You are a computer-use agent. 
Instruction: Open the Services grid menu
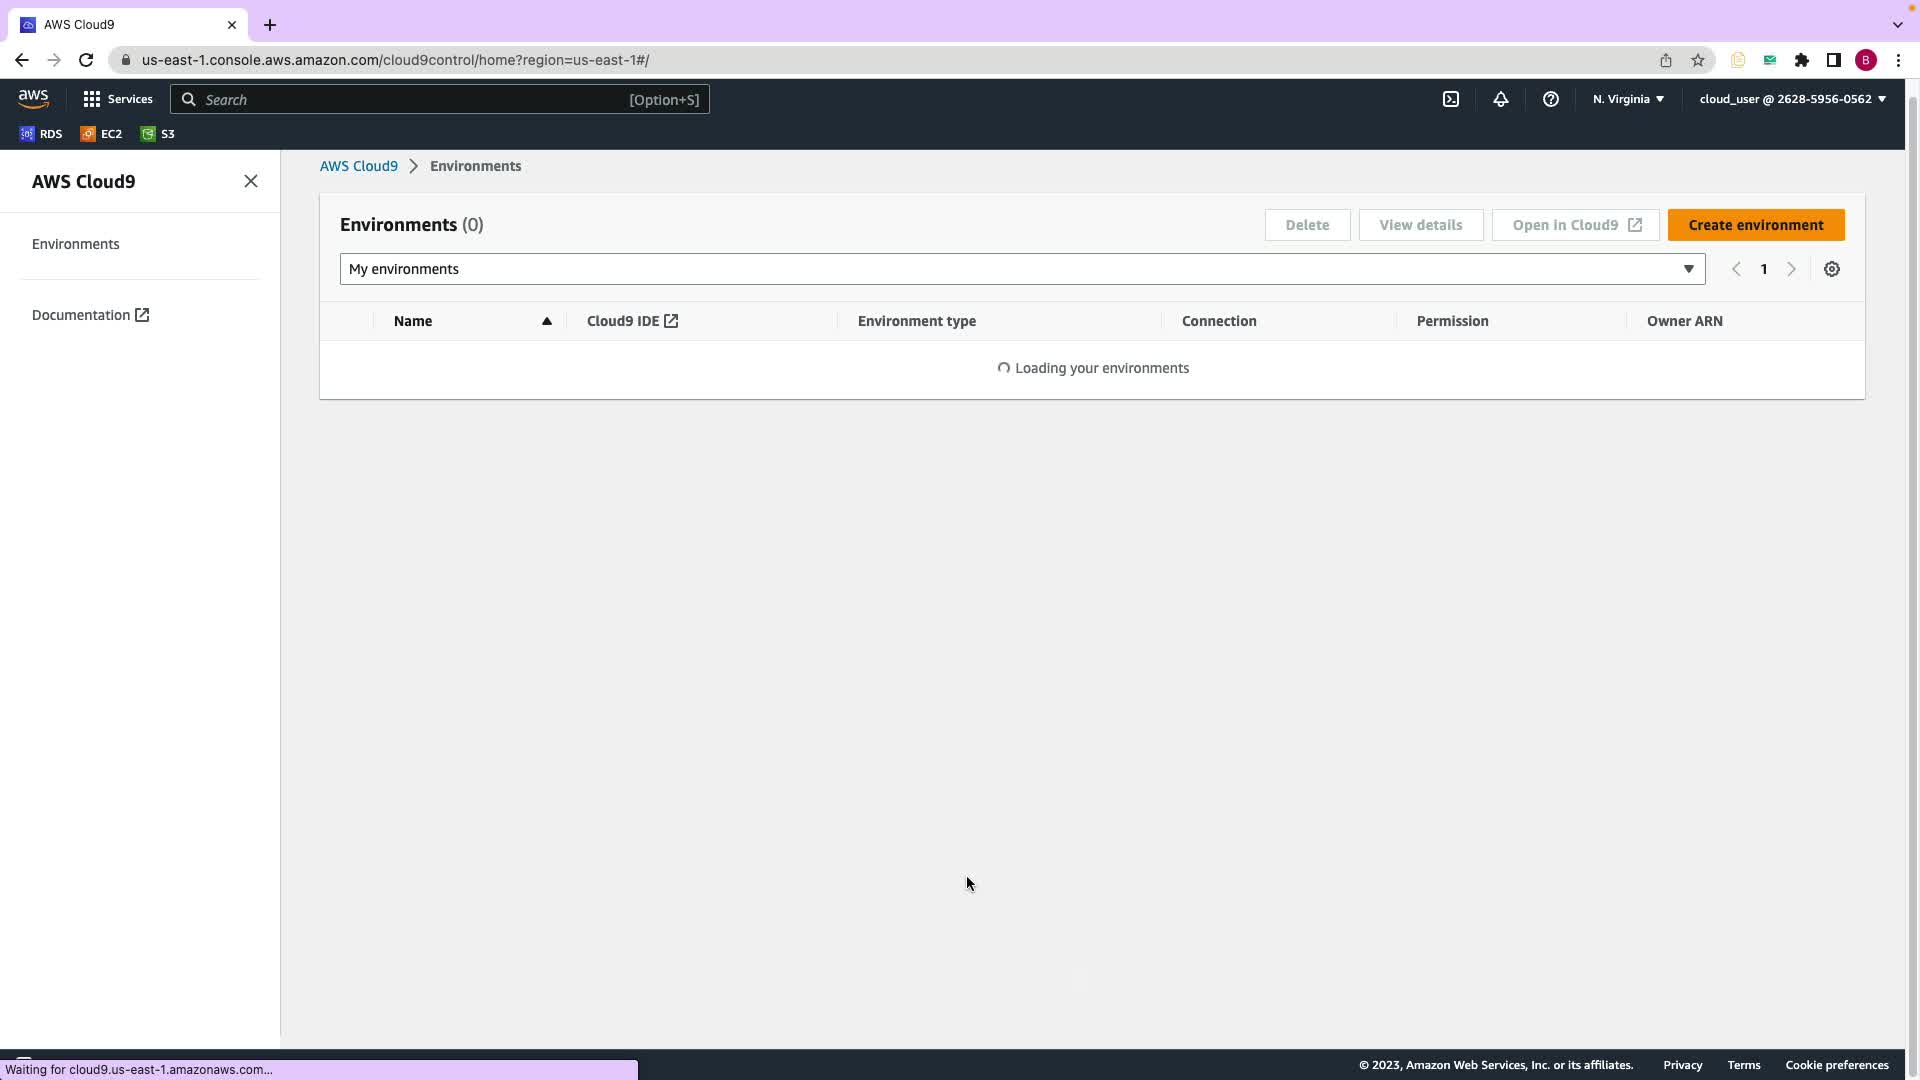pos(118,99)
